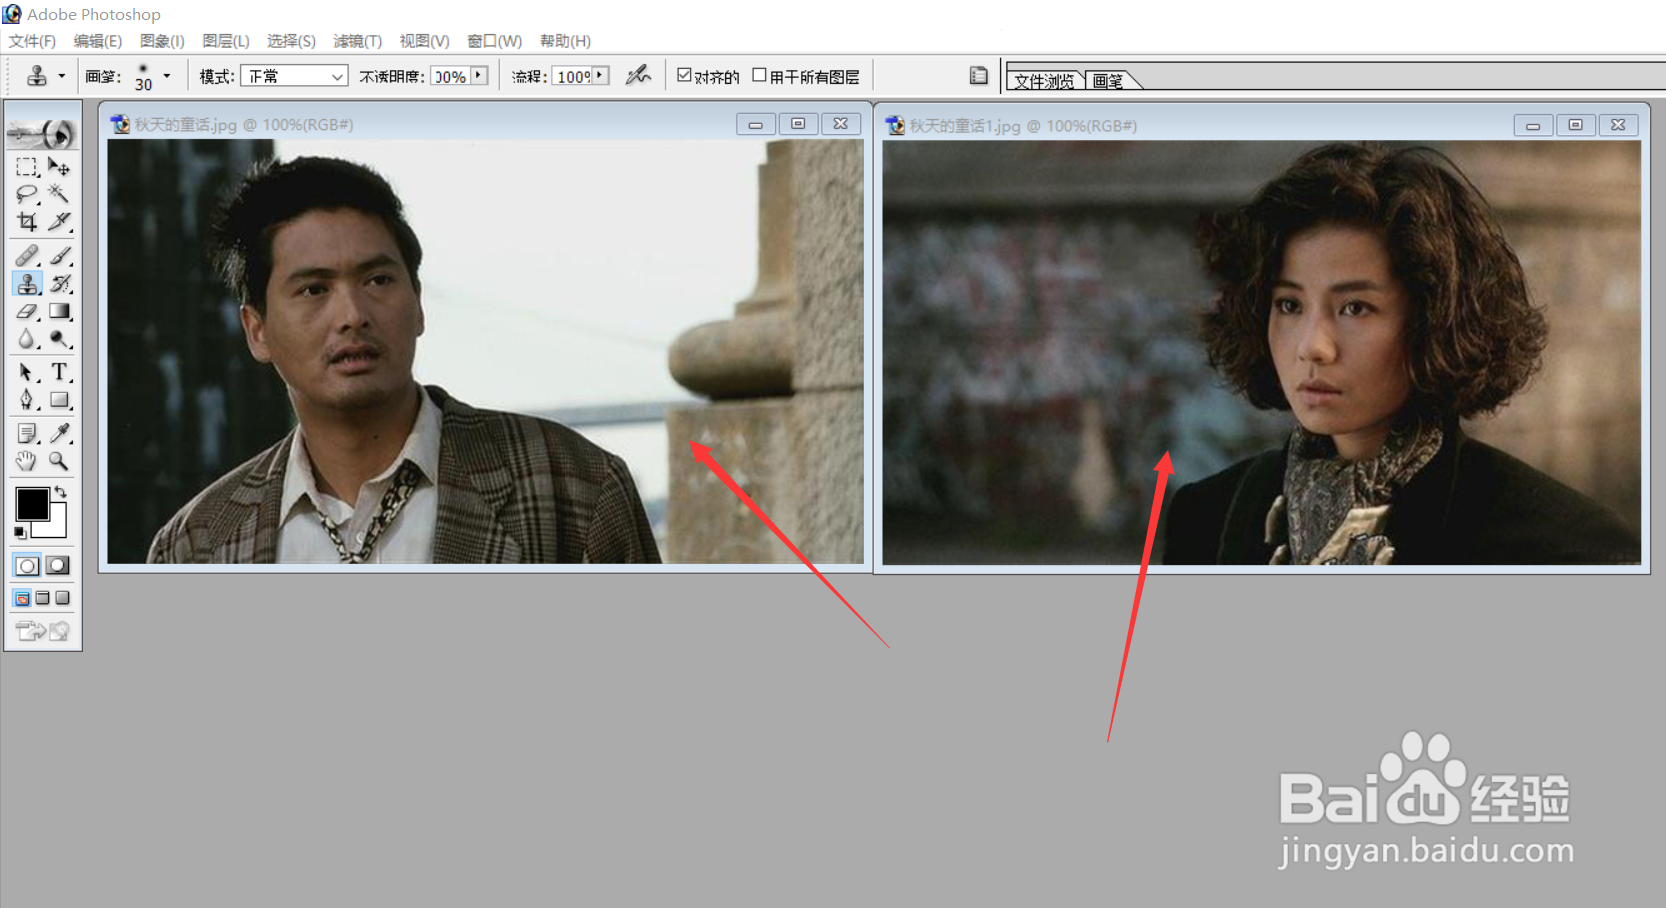This screenshot has width=1666, height=908.
Task: Select the Brush tool
Action: tap(59, 256)
